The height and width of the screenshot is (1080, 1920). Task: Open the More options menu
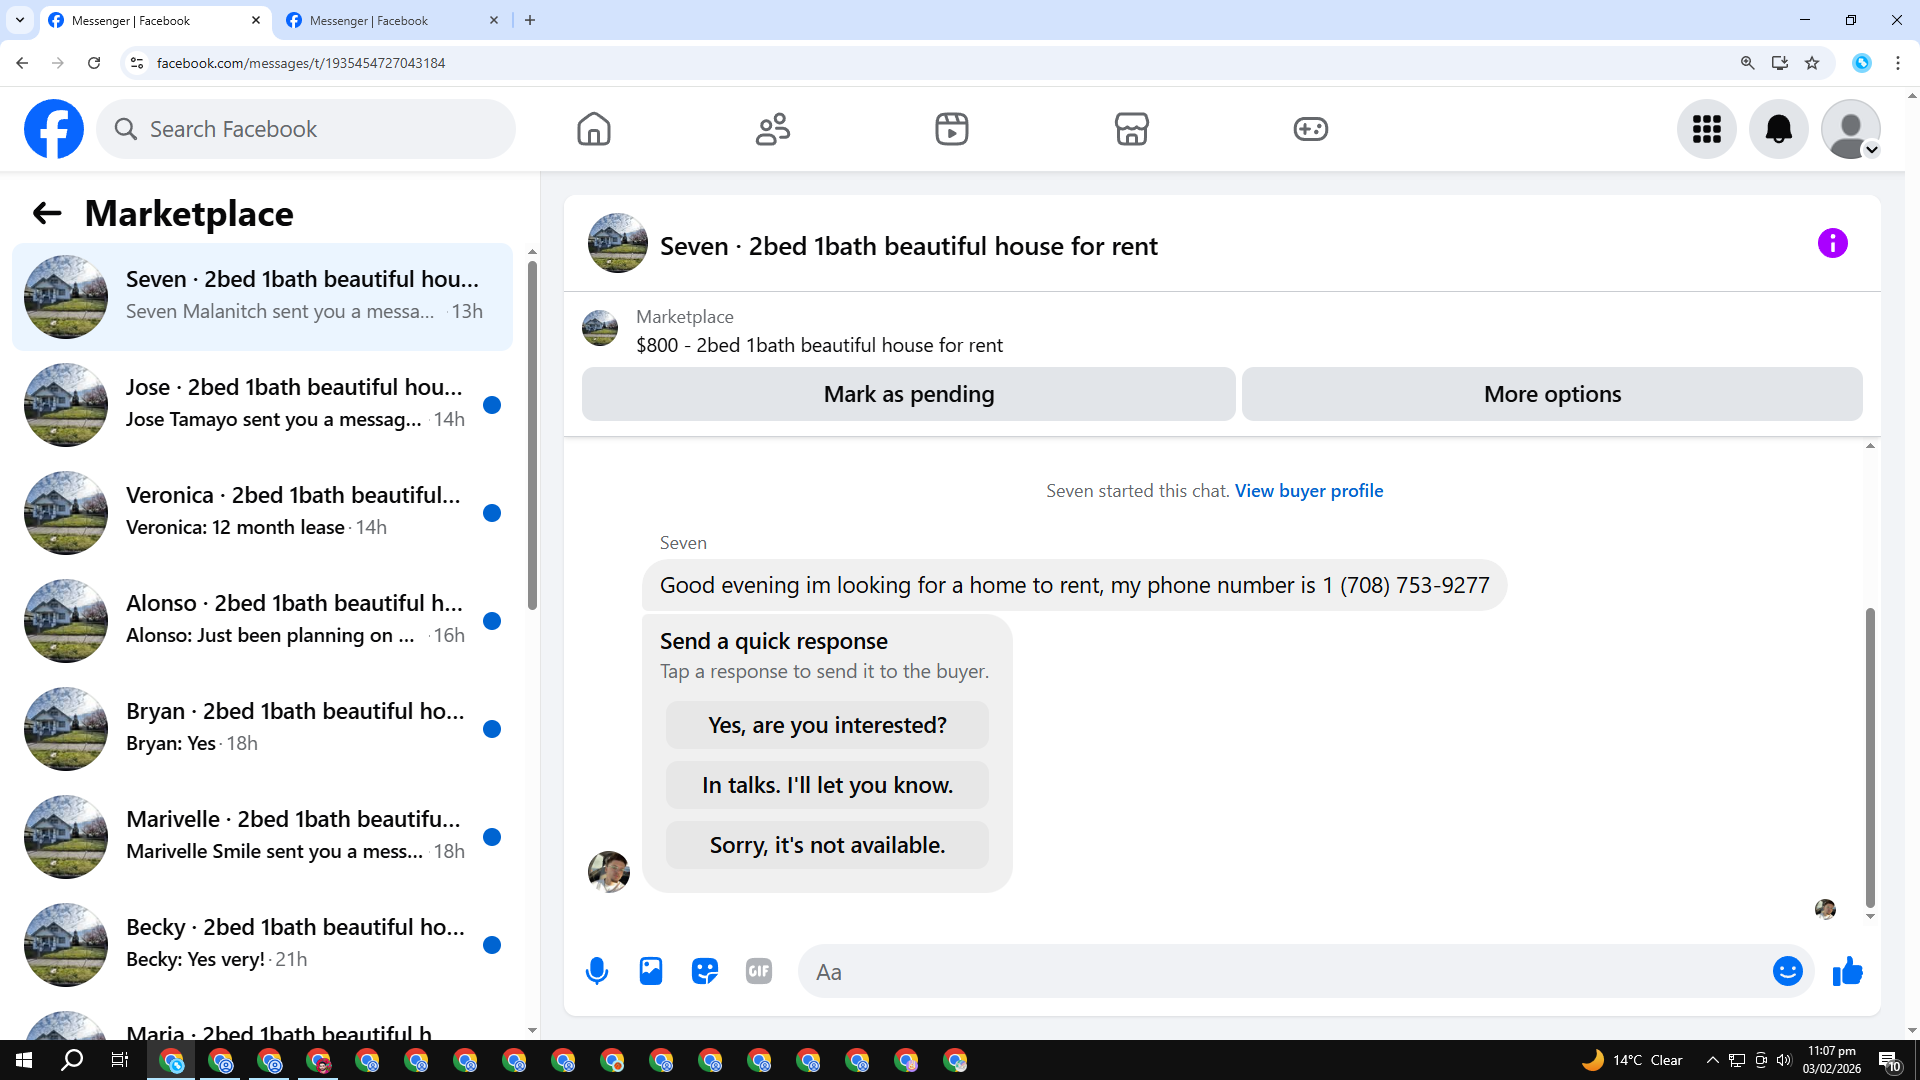(x=1552, y=394)
